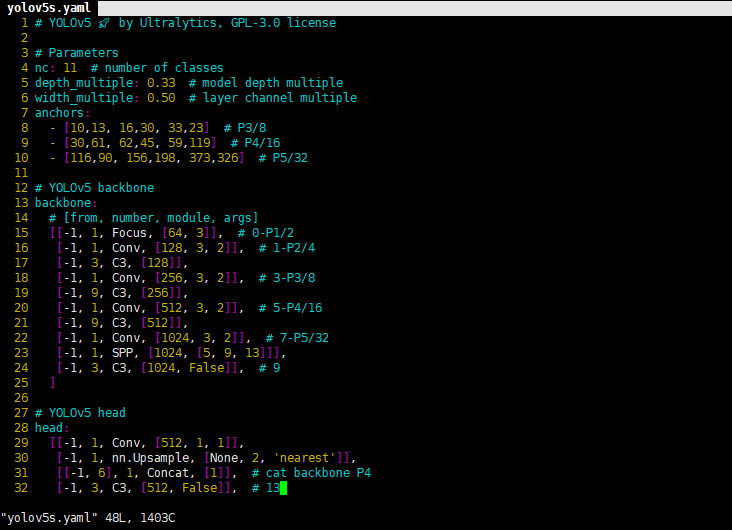
Task: Click the value 0.50
Action: point(161,98)
